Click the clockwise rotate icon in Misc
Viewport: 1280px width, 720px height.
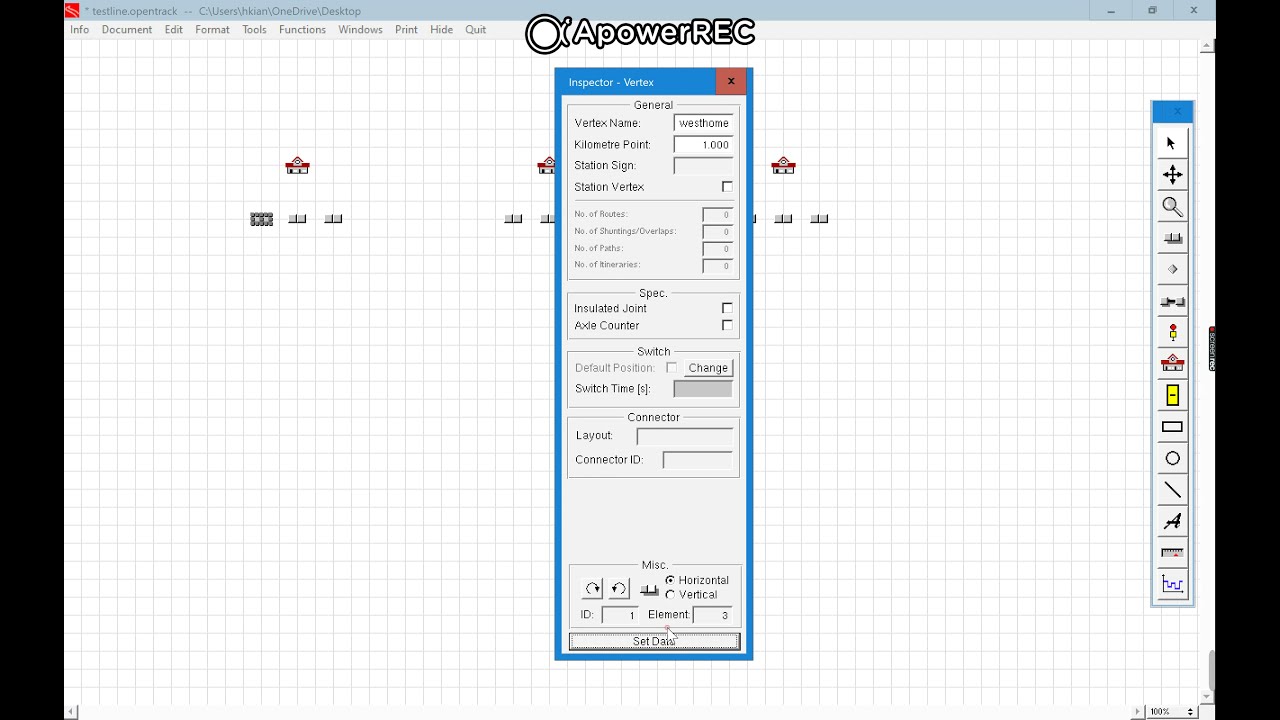click(593, 589)
